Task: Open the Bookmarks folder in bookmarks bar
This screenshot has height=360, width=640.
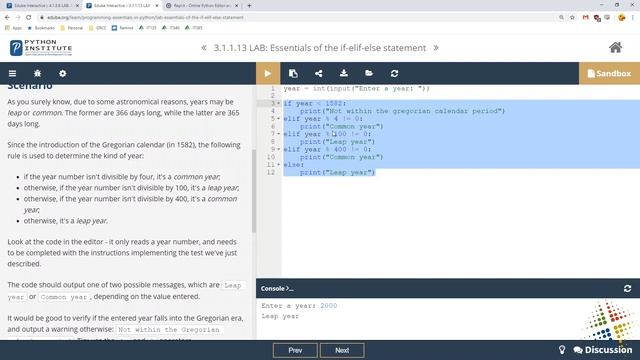Action: point(41,28)
